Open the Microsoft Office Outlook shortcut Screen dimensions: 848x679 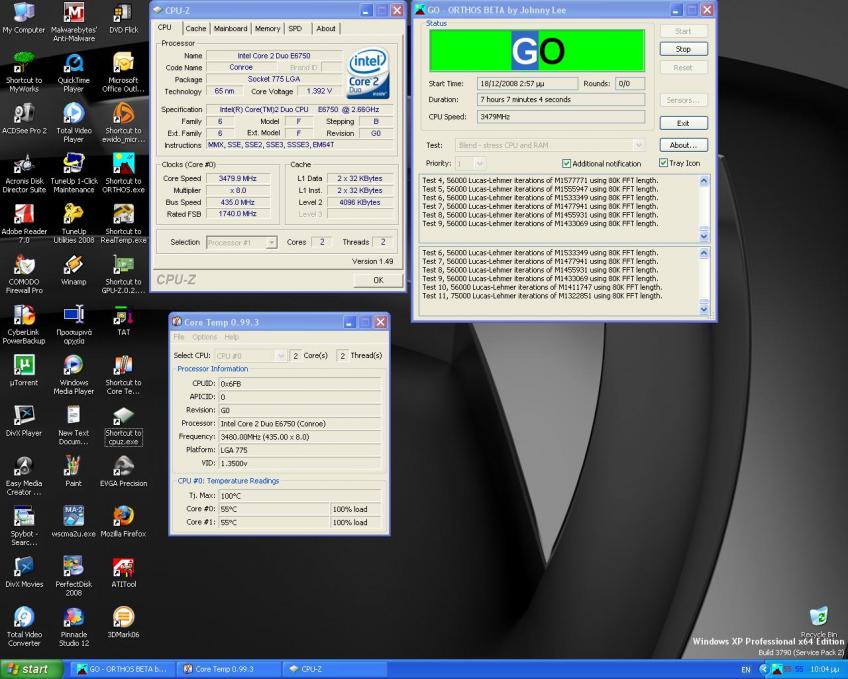tap(123, 73)
